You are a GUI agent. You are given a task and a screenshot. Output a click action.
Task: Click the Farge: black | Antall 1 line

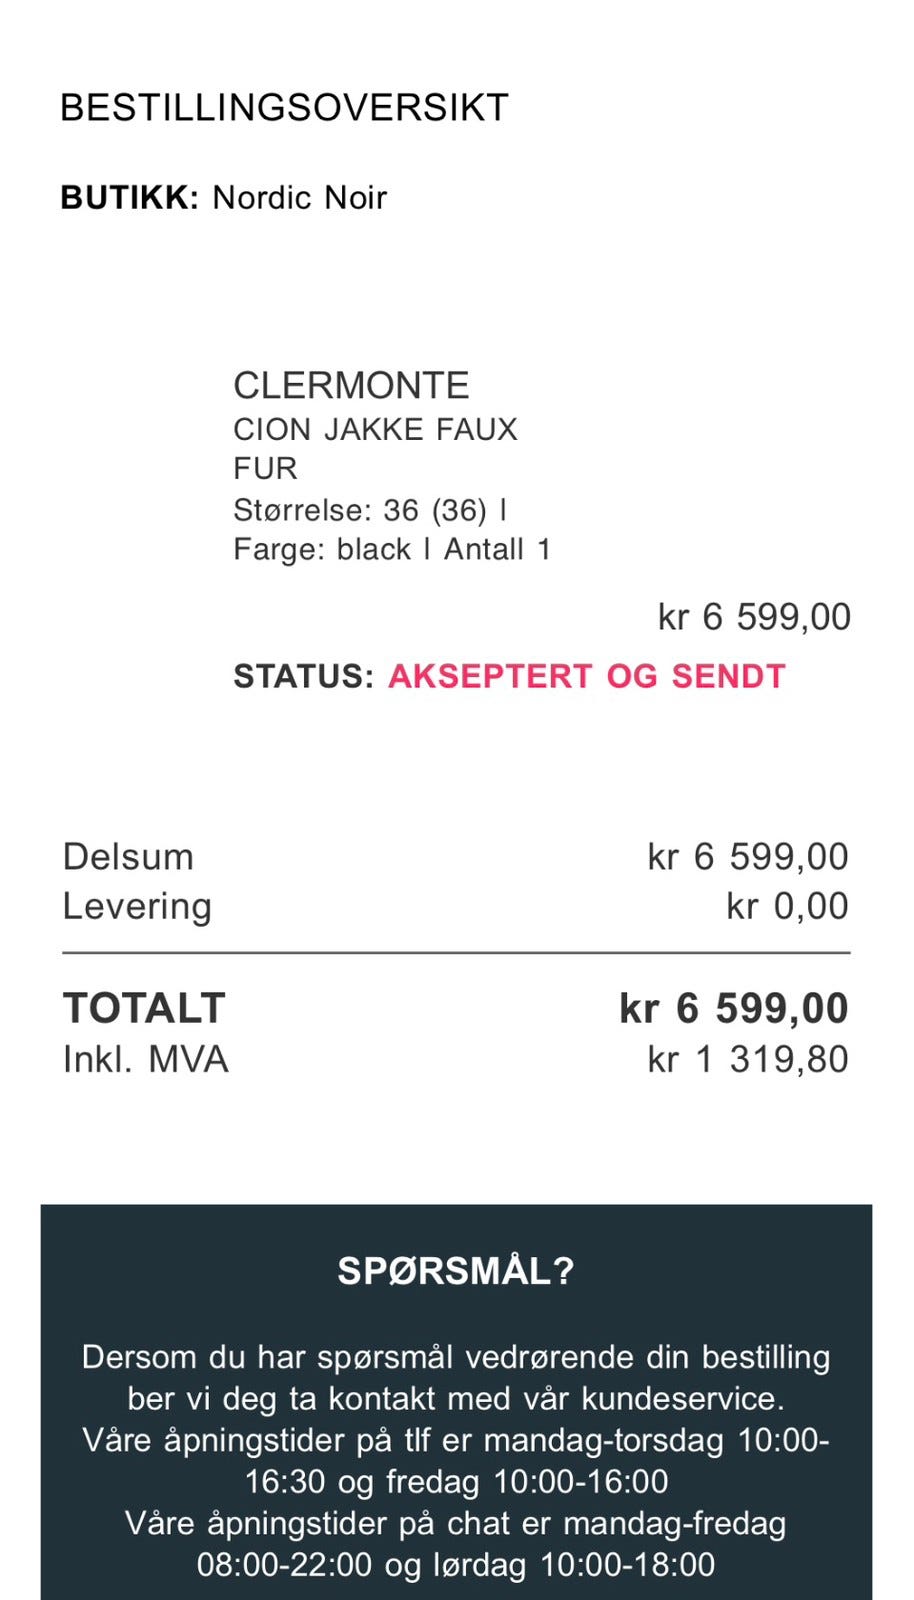392,549
